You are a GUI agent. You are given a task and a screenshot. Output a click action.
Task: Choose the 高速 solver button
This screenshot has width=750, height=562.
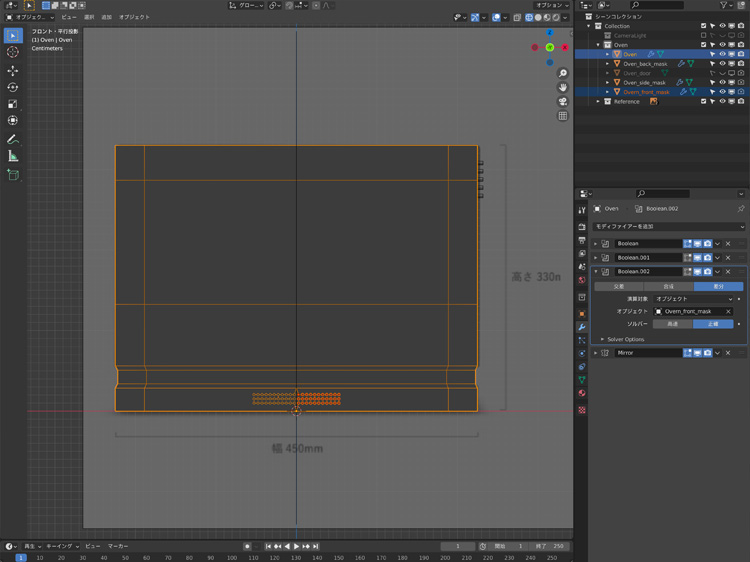coord(673,324)
